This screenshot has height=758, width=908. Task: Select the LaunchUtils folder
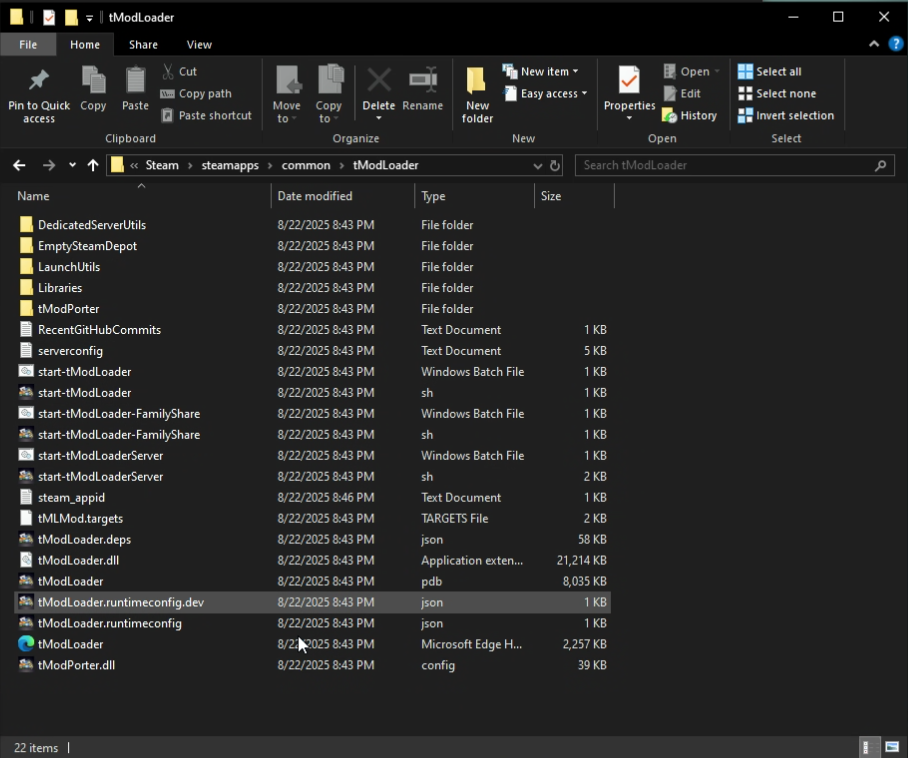312,266
